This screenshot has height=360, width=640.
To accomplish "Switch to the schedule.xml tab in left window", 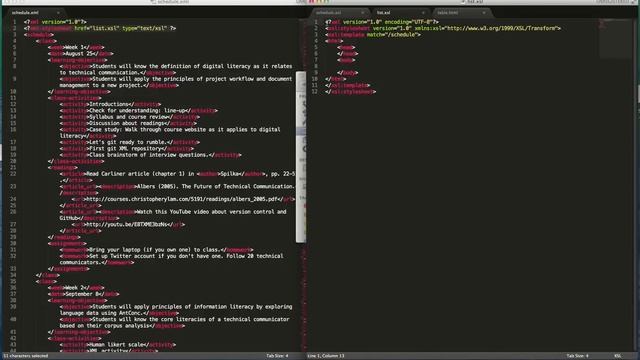I will (25, 13).
